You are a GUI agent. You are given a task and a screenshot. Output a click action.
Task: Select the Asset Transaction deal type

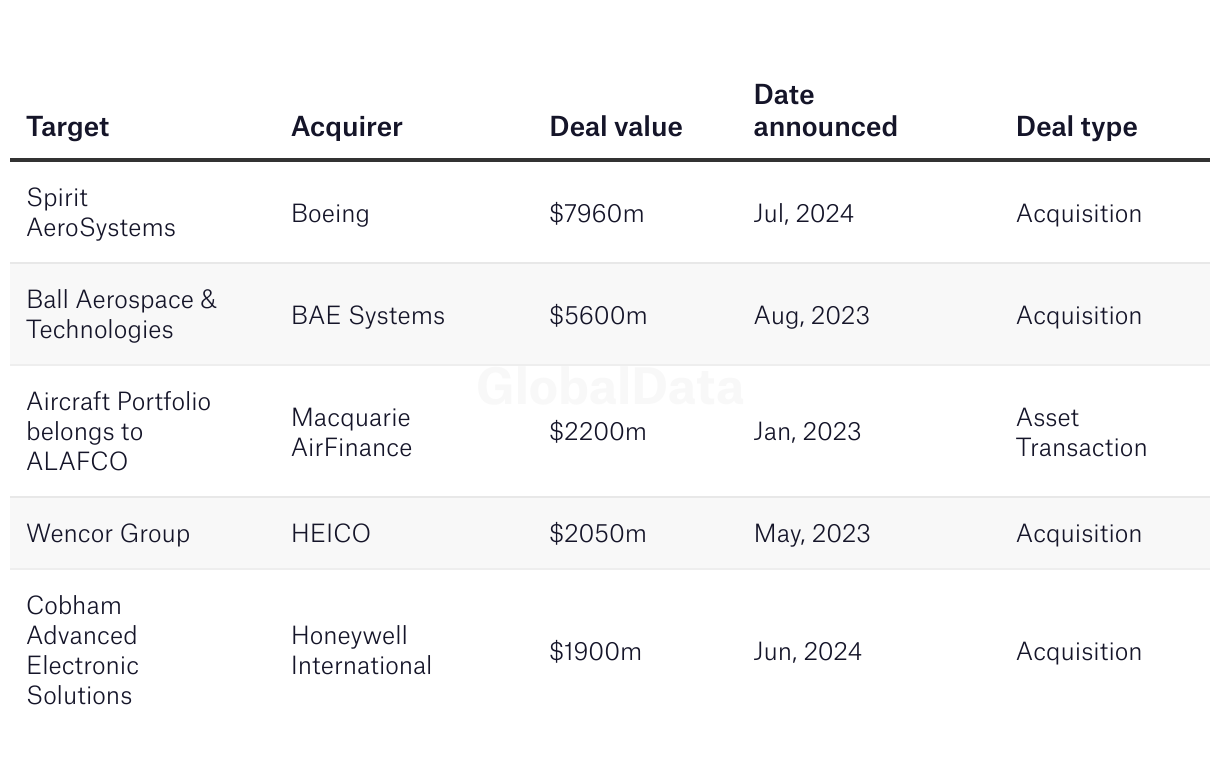point(1080,432)
